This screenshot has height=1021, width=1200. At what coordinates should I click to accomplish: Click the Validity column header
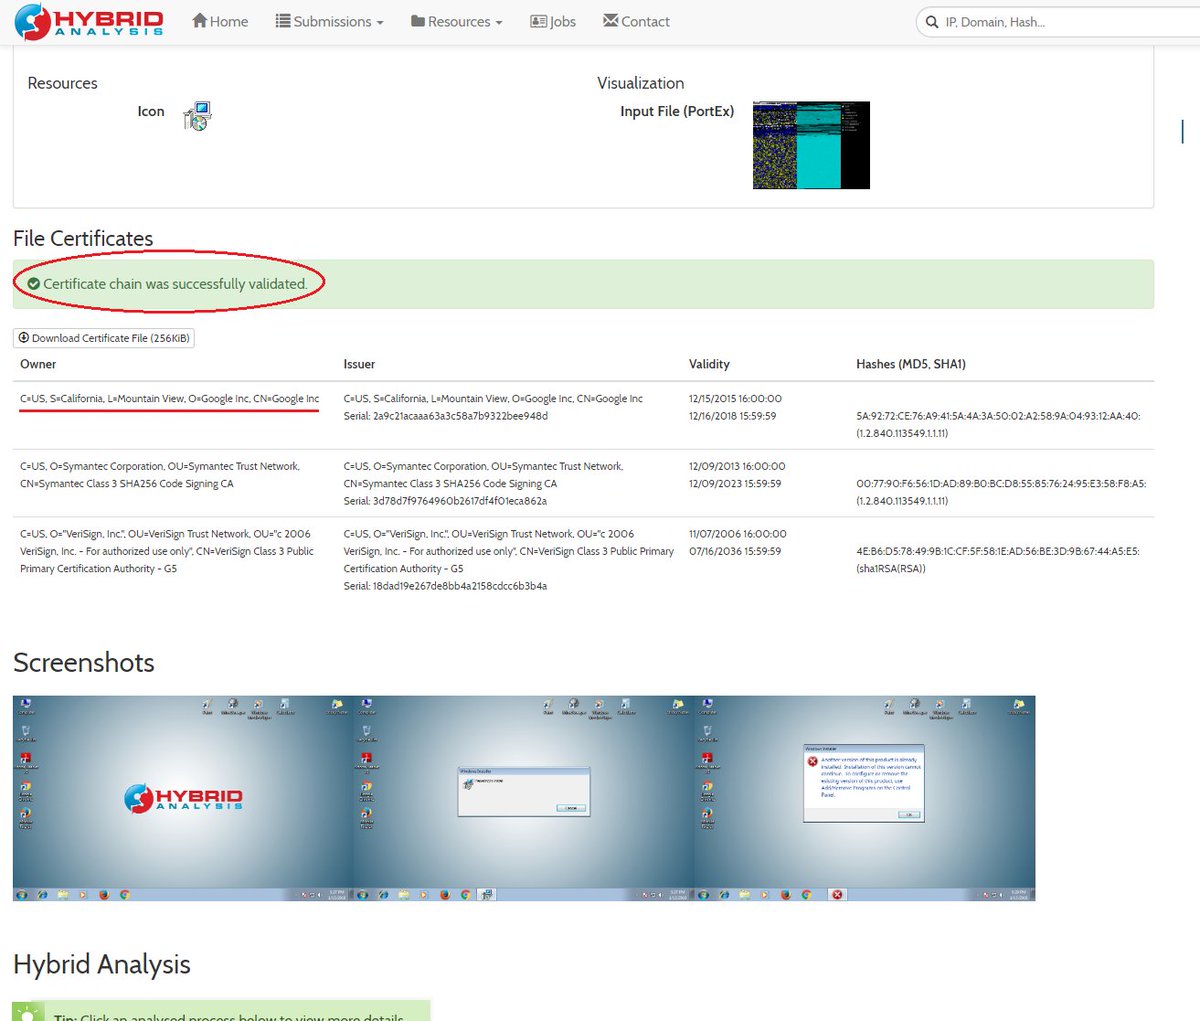[x=709, y=364]
